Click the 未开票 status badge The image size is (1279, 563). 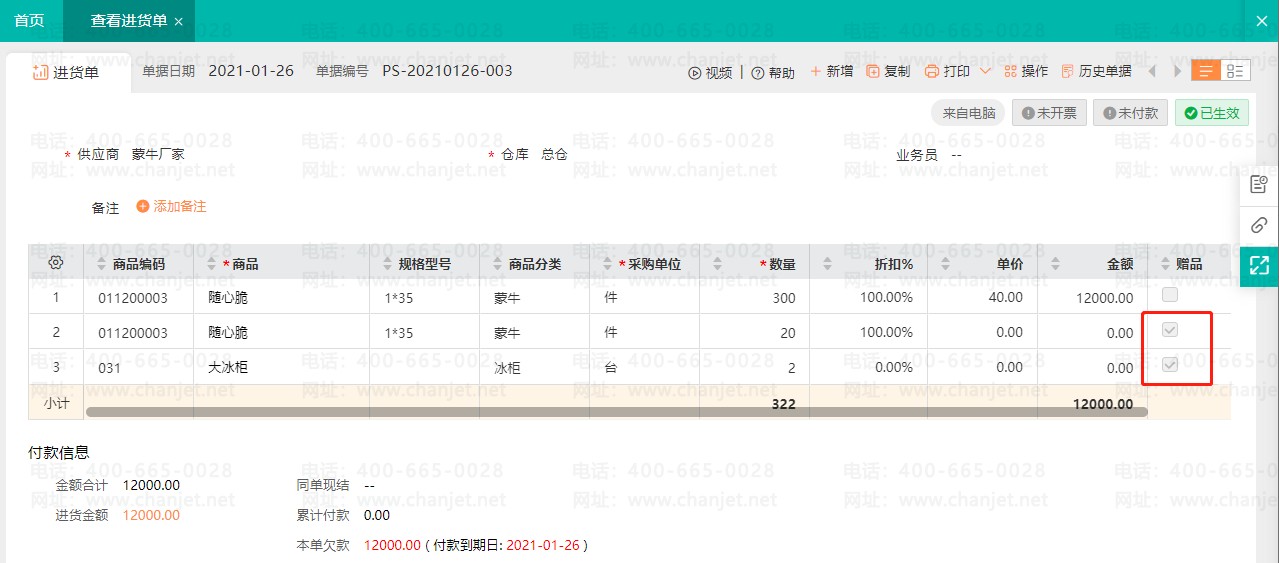pos(1049,113)
